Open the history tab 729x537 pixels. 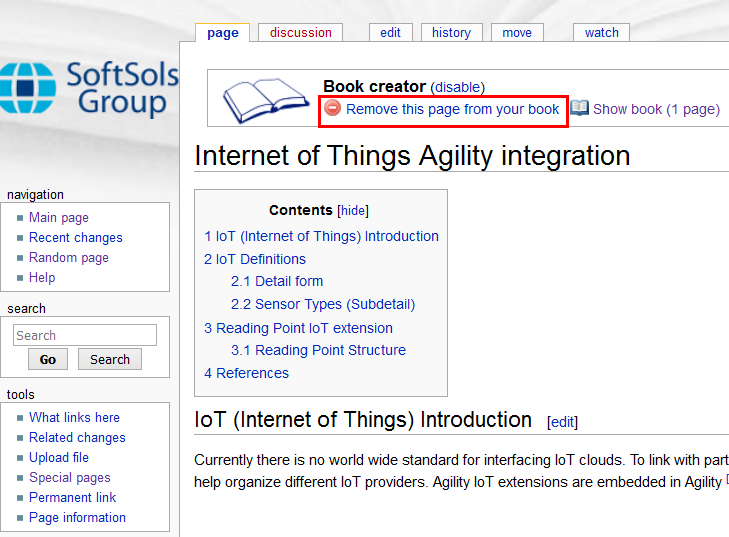coord(451,33)
